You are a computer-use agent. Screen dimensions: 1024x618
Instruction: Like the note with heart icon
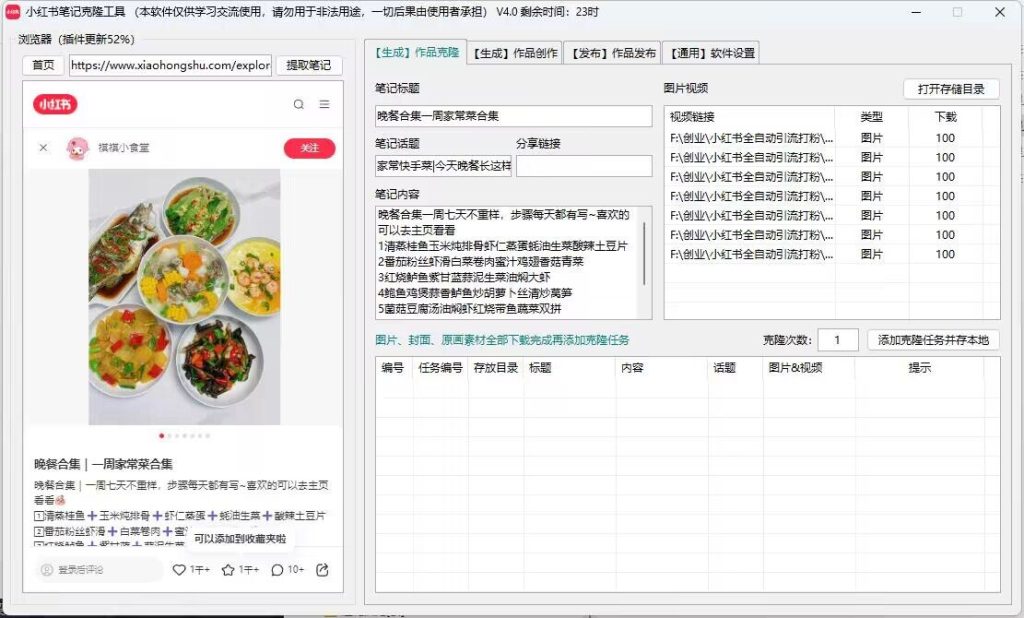coord(179,570)
